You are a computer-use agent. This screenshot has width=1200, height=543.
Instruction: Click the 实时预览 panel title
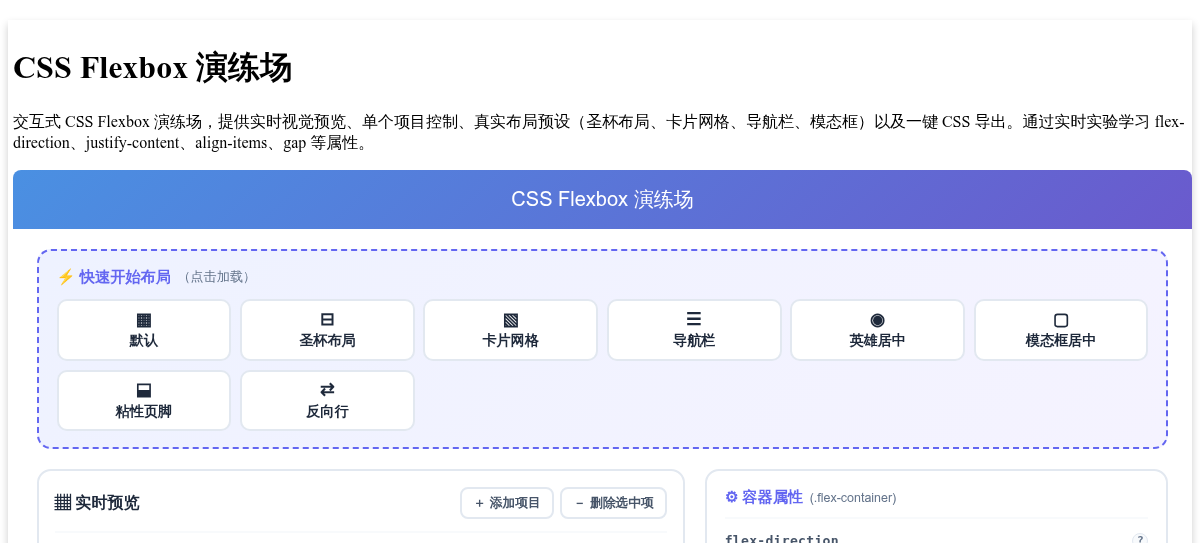pyautogui.click(x=97, y=503)
